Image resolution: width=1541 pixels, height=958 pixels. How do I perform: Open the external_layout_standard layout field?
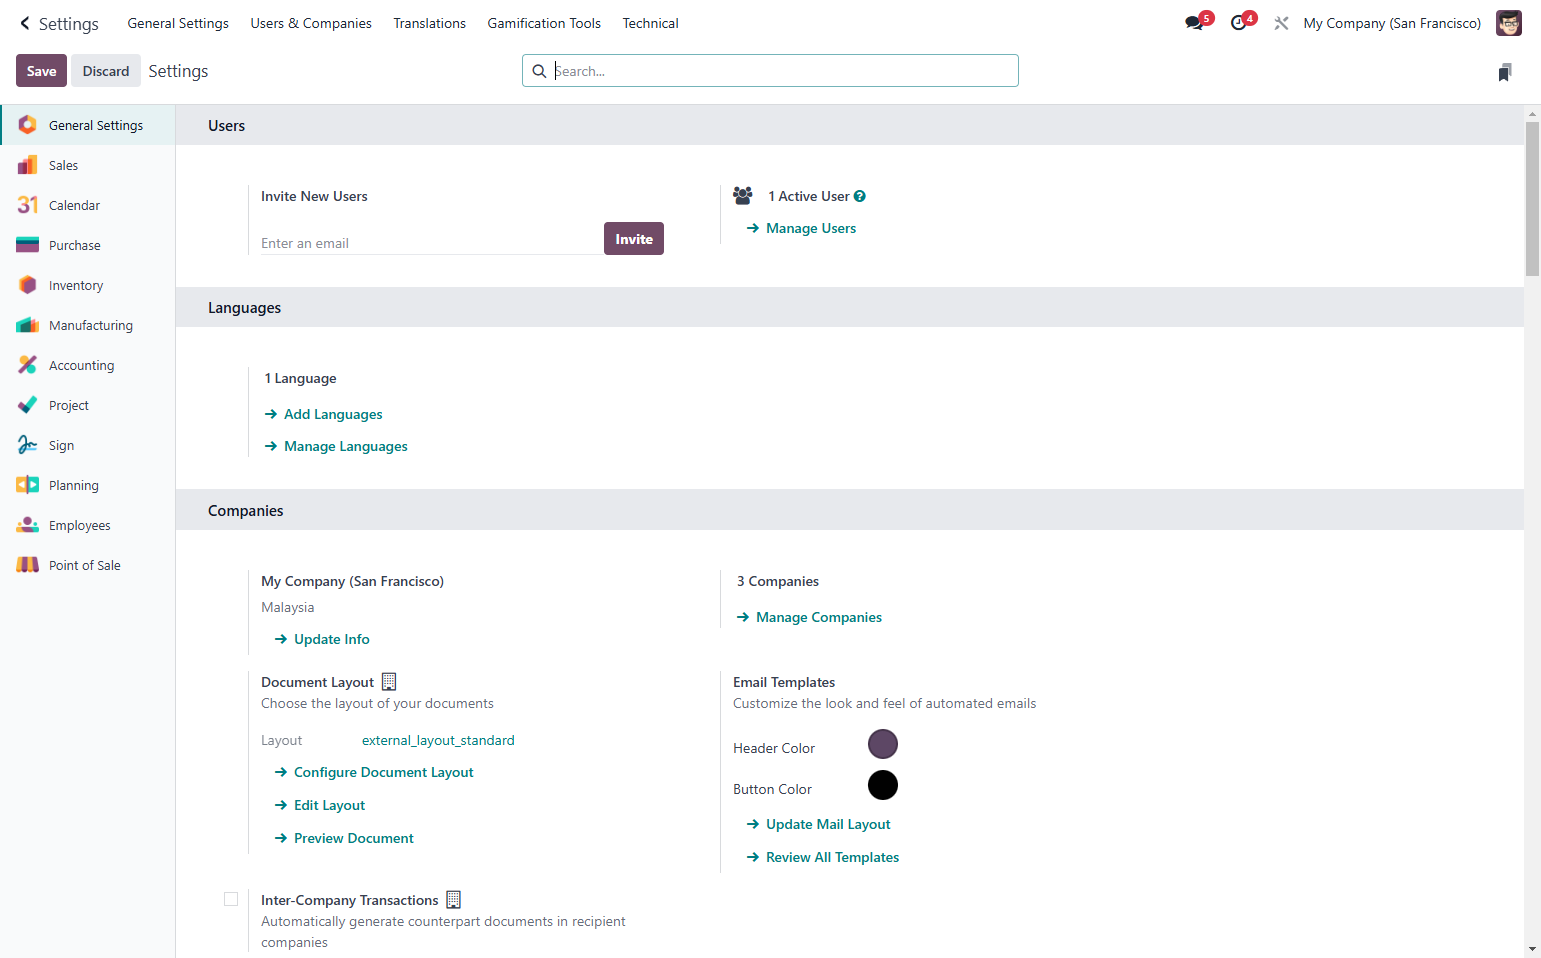point(438,740)
